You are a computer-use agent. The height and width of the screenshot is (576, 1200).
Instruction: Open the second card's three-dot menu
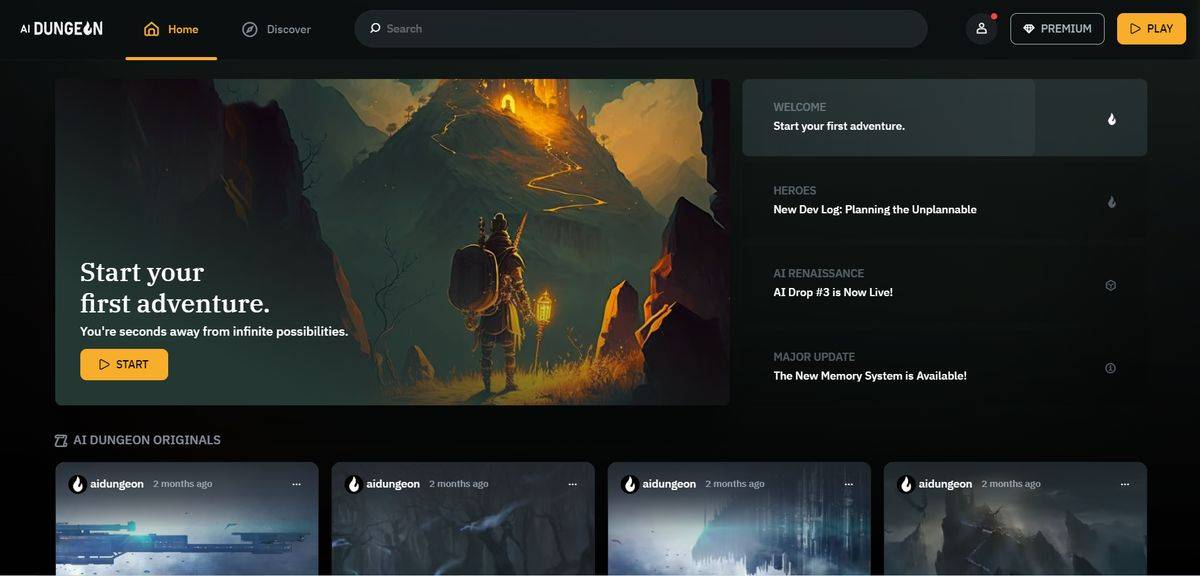tap(572, 484)
